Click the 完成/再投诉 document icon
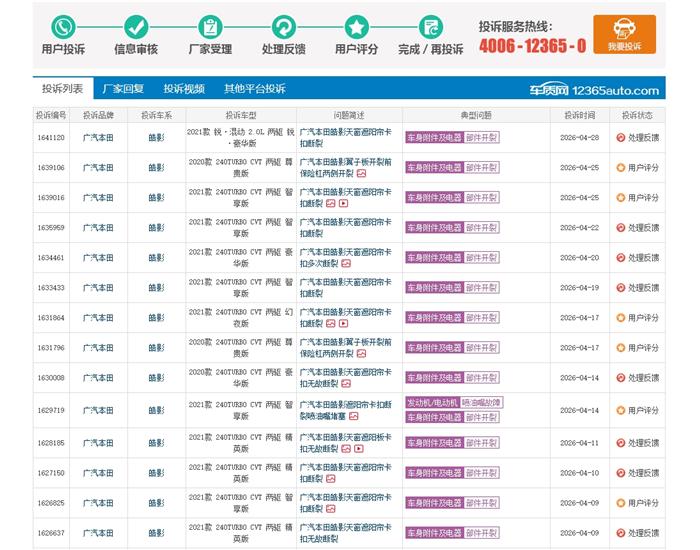This screenshot has width=700, height=550. [x=430, y=27]
